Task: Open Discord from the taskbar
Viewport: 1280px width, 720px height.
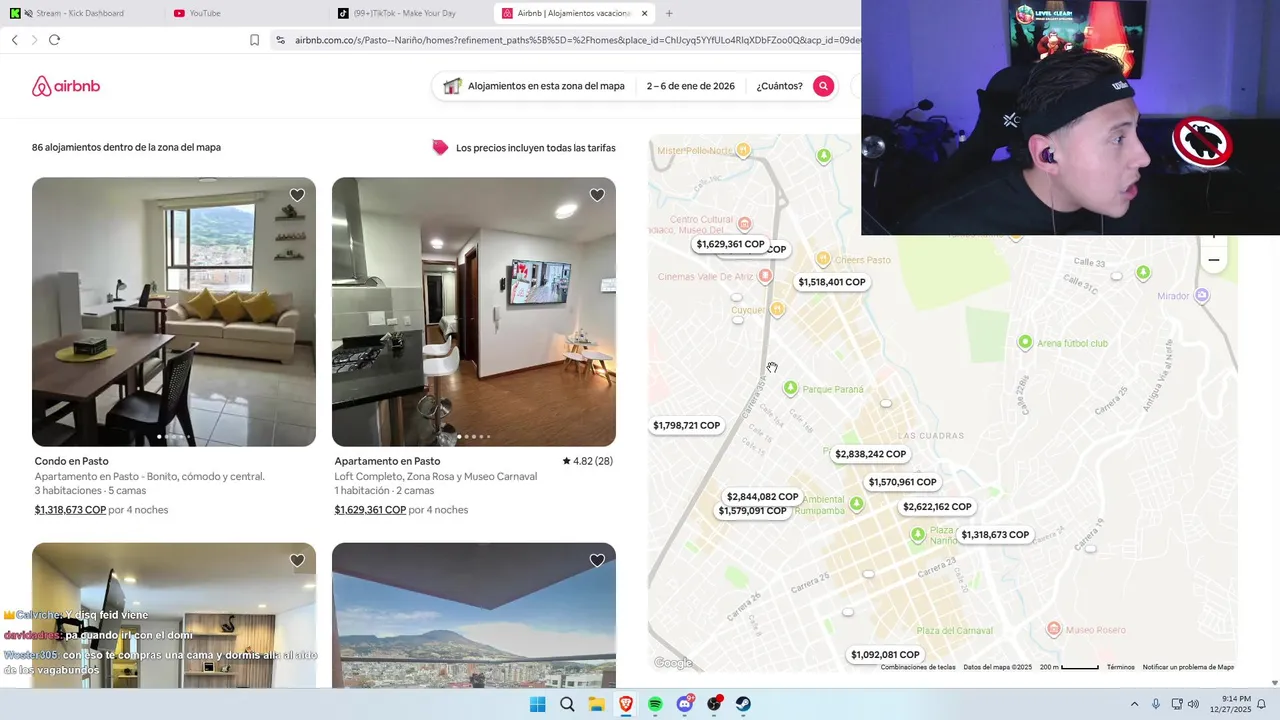Action: (x=685, y=704)
